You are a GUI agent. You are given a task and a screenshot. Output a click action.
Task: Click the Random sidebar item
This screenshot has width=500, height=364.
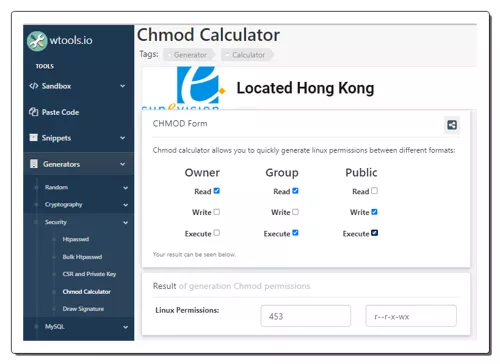pyautogui.click(x=56, y=187)
